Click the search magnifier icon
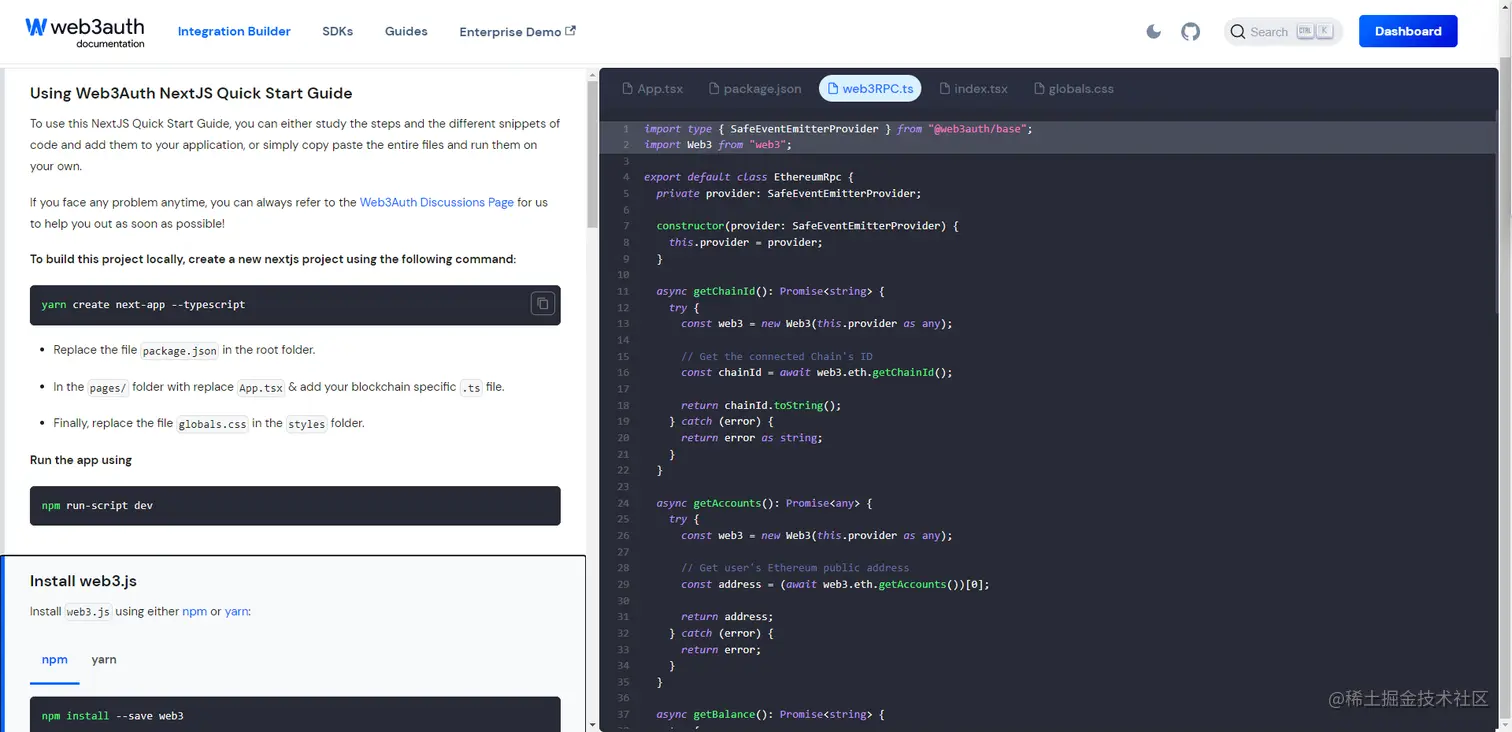1512x732 pixels. tap(1238, 32)
